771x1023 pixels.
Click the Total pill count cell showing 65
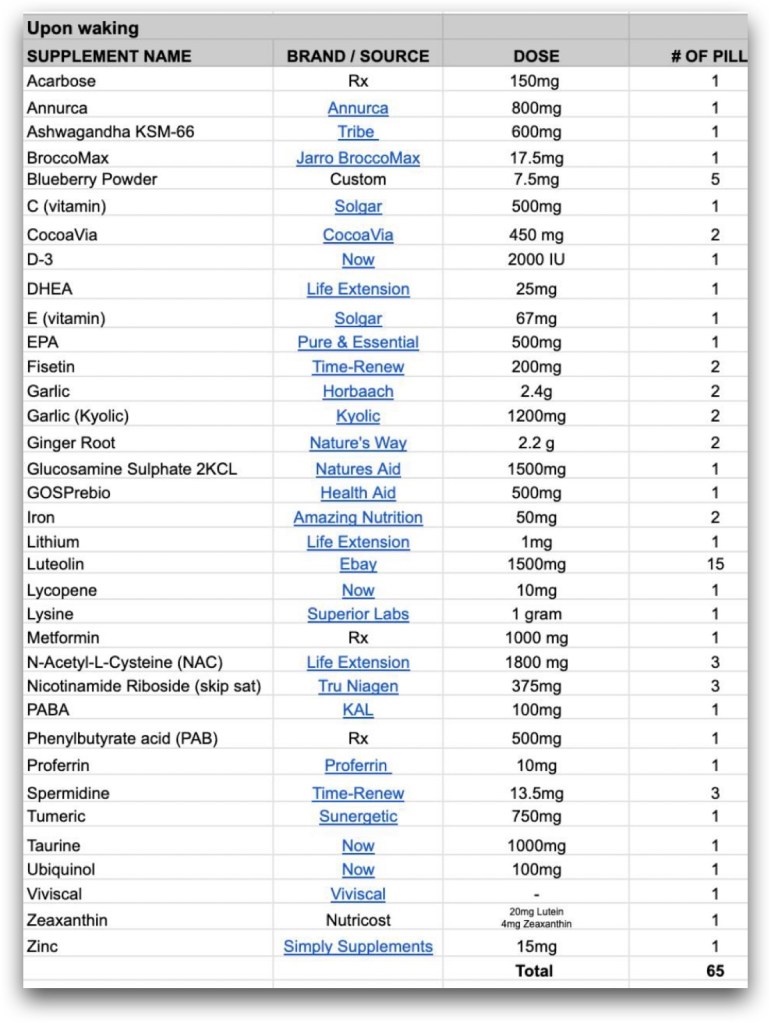click(x=714, y=970)
